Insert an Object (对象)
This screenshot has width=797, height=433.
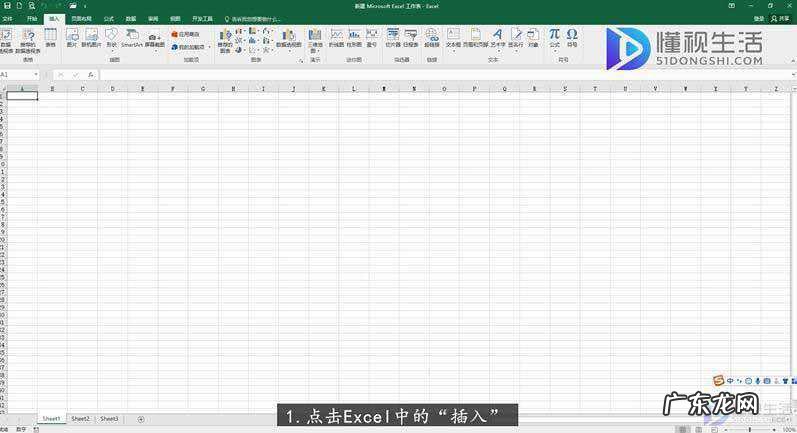tap(533, 38)
